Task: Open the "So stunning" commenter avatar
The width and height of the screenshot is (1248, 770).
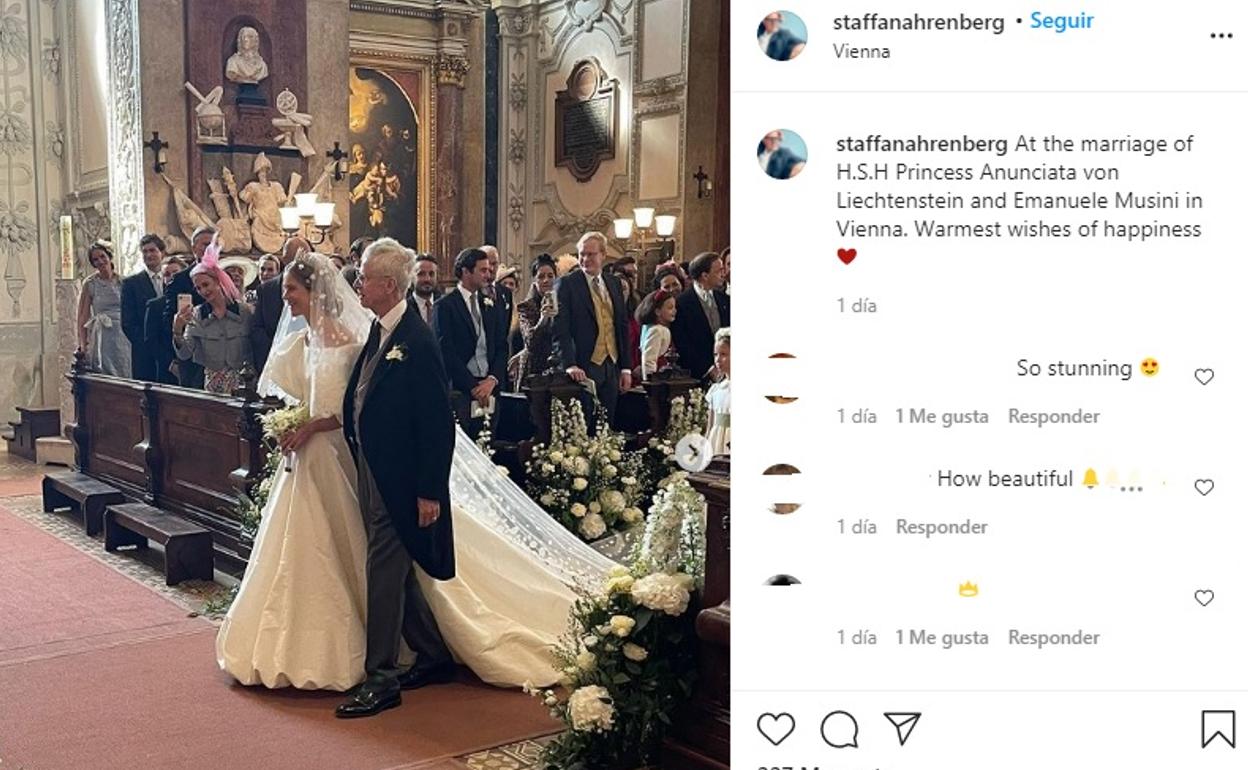Action: (782, 378)
